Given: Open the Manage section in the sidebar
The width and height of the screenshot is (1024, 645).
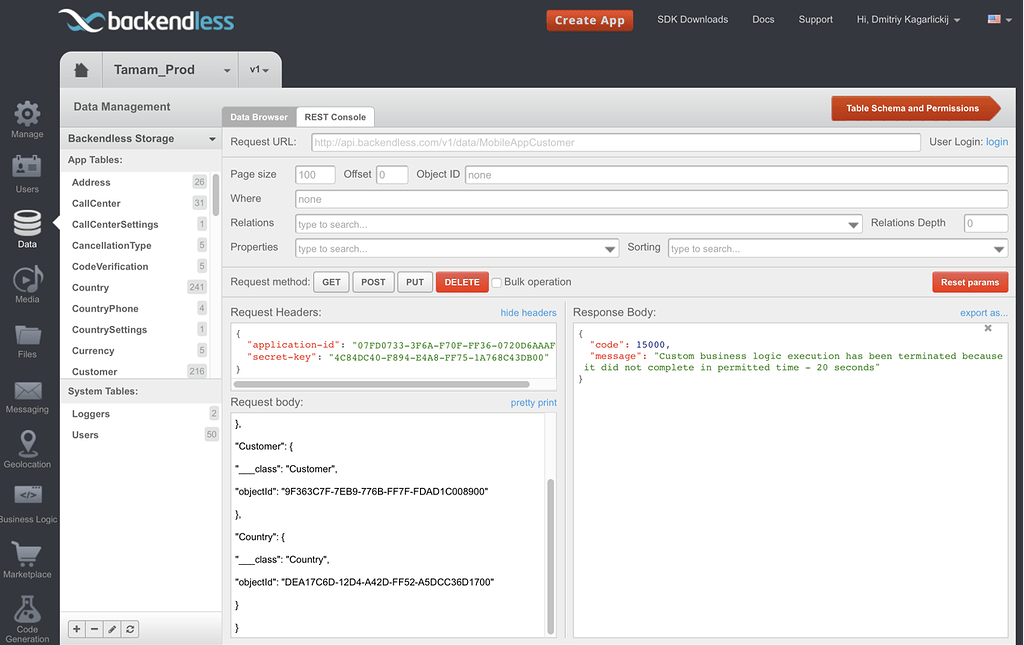Looking at the screenshot, I should (27, 120).
